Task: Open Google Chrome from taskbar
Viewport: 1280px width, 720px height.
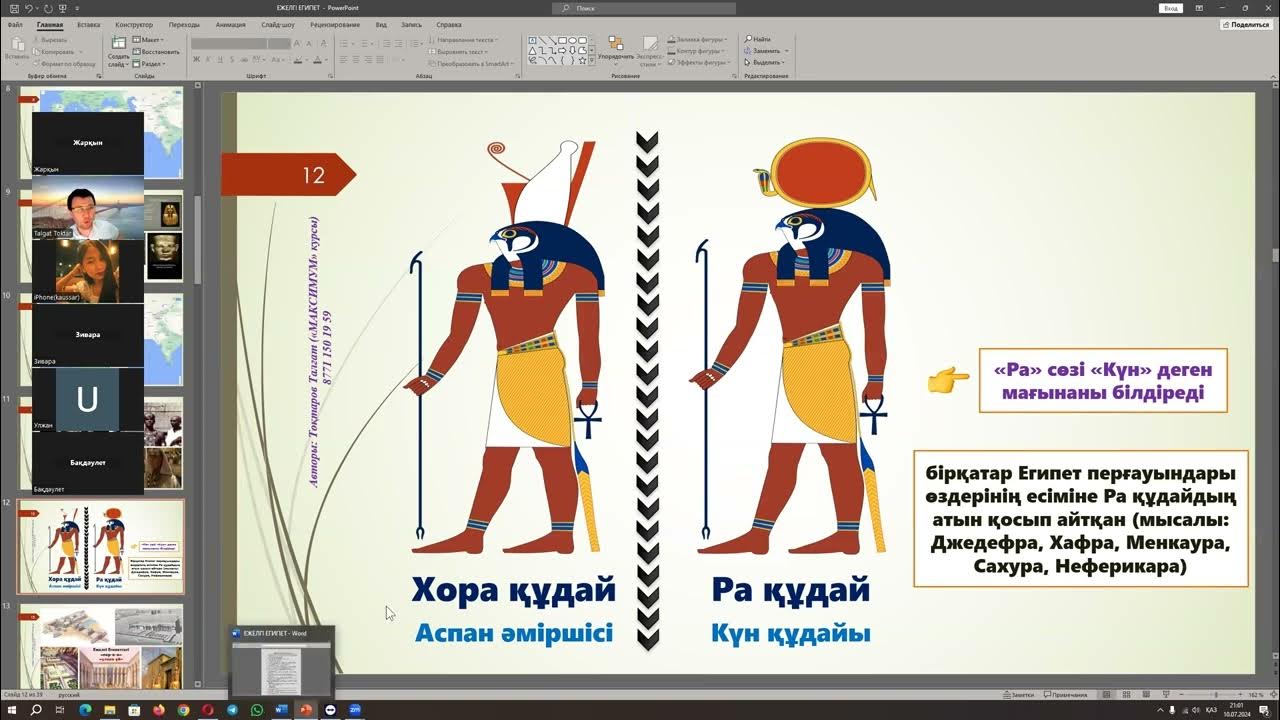Action: pyautogui.click(x=183, y=710)
